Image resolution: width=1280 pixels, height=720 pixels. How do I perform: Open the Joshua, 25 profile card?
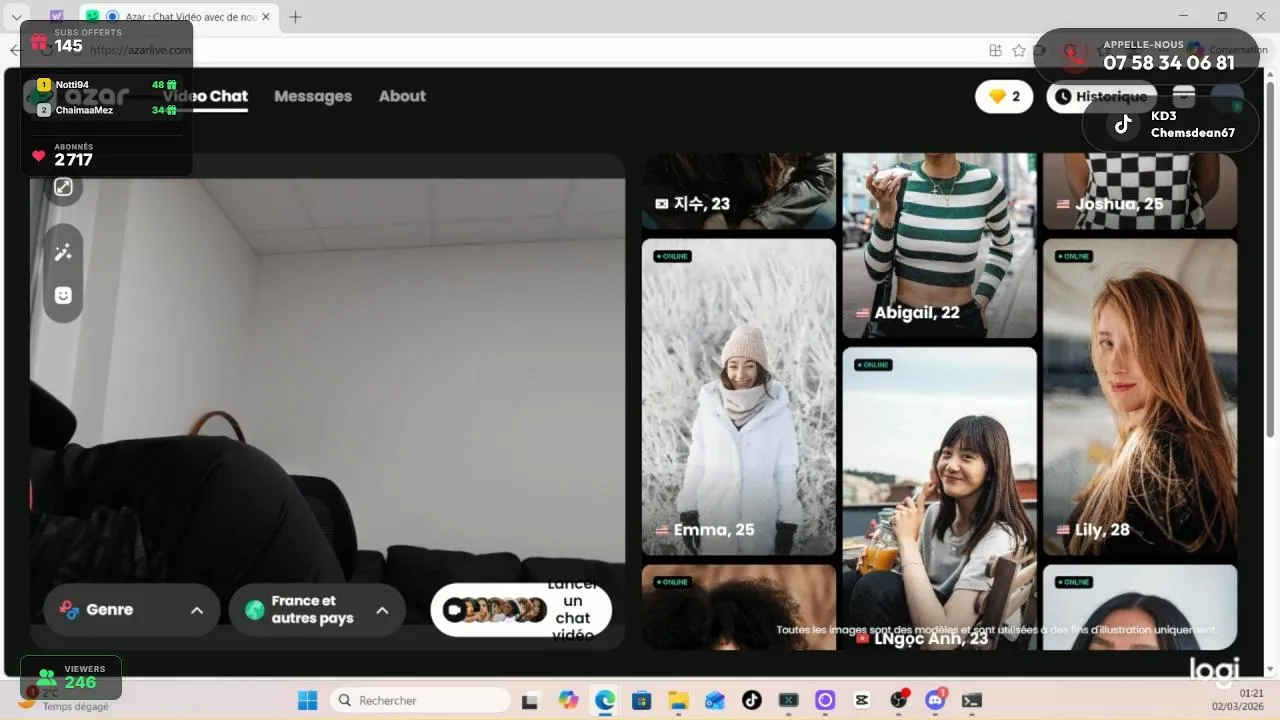pyautogui.click(x=1140, y=191)
